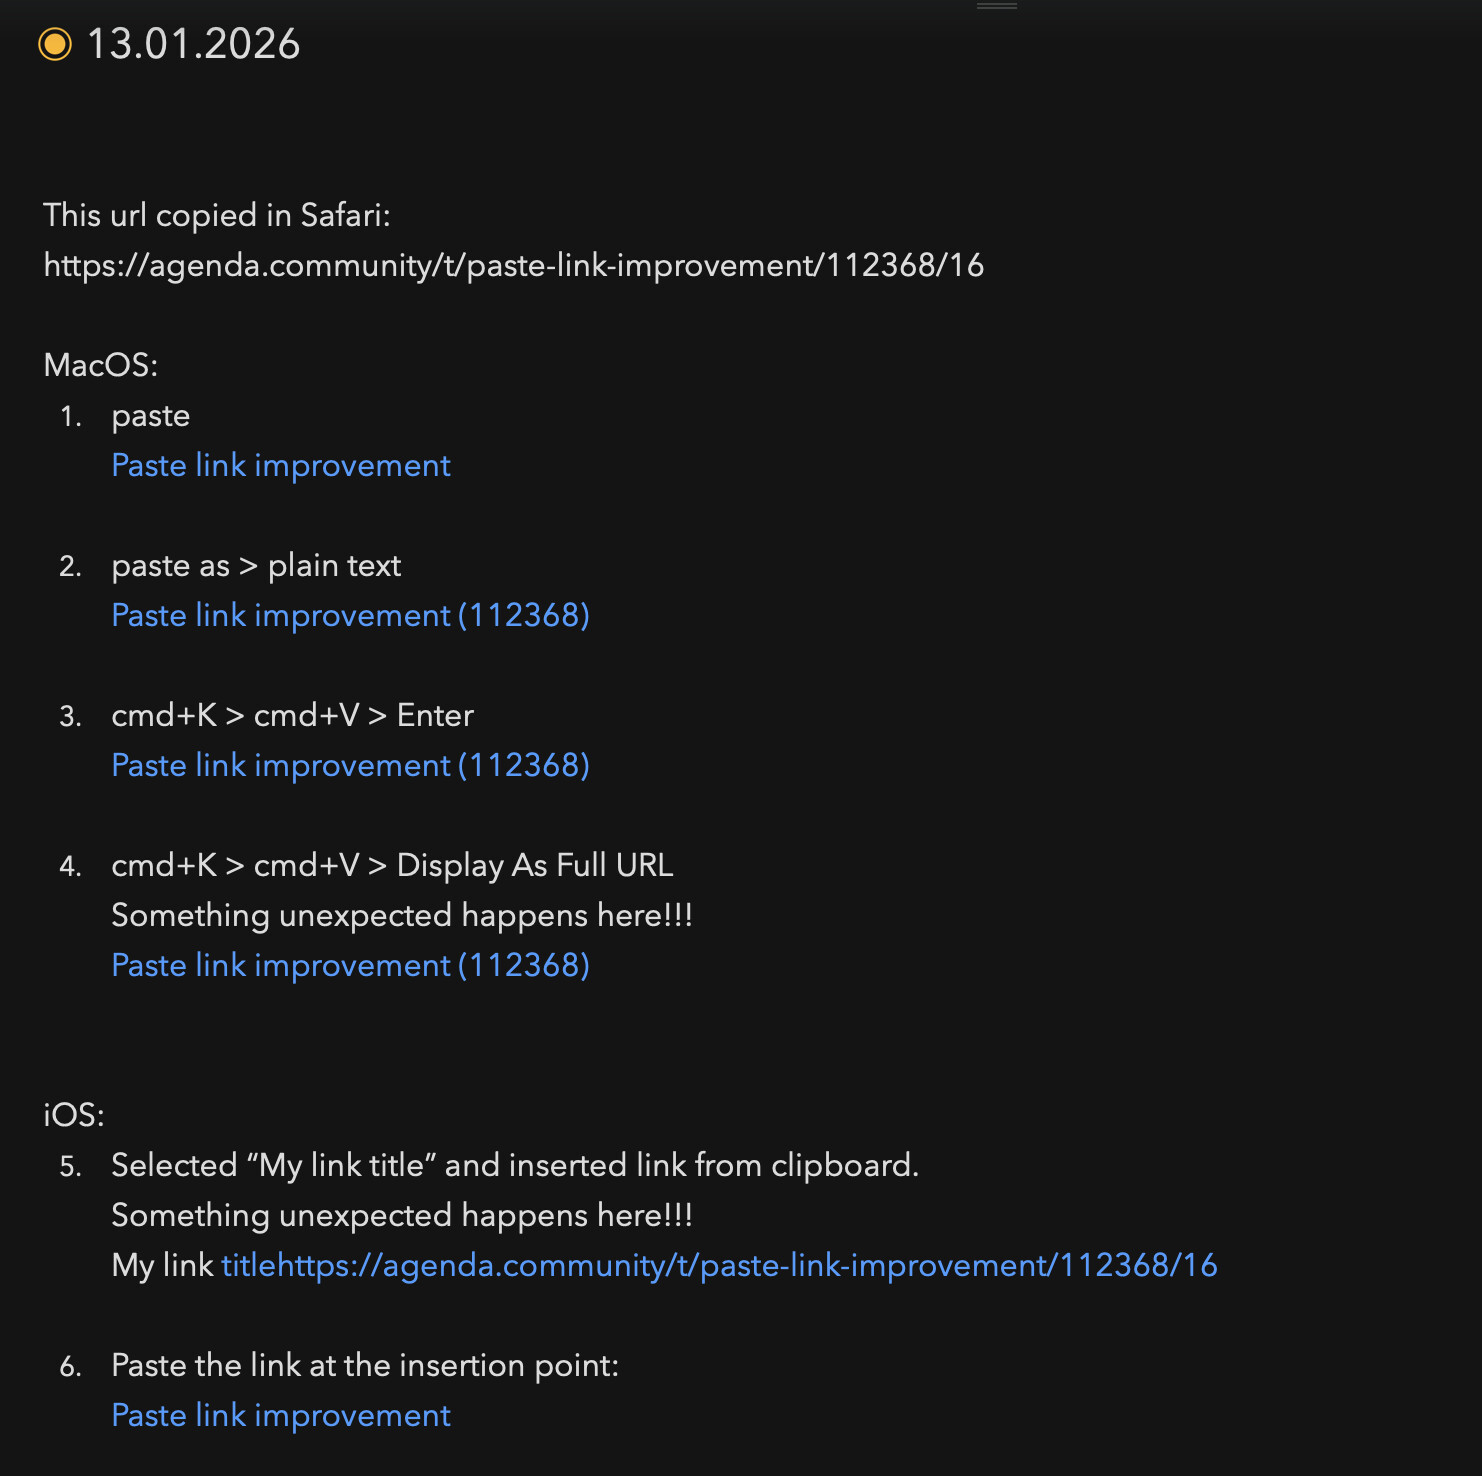Viewport: 1482px width, 1476px height.
Task: Click the "cmd+K > cmd+V > Enter" line
Action: pos(292,716)
